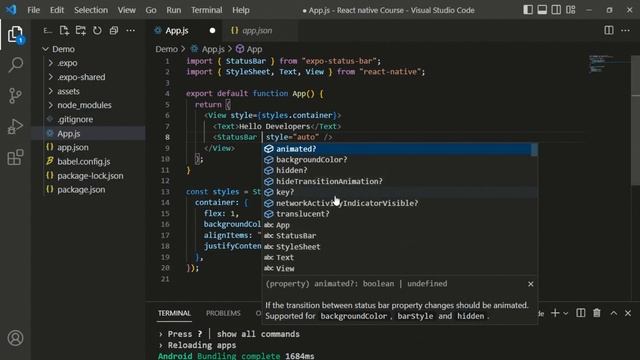Open app.json in the file tree

click(89, 147)
